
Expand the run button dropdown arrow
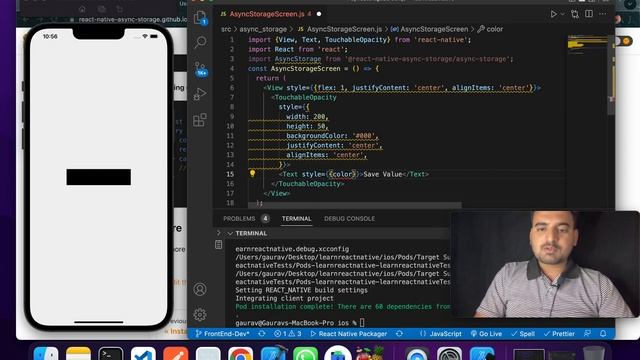coord(562,14)
